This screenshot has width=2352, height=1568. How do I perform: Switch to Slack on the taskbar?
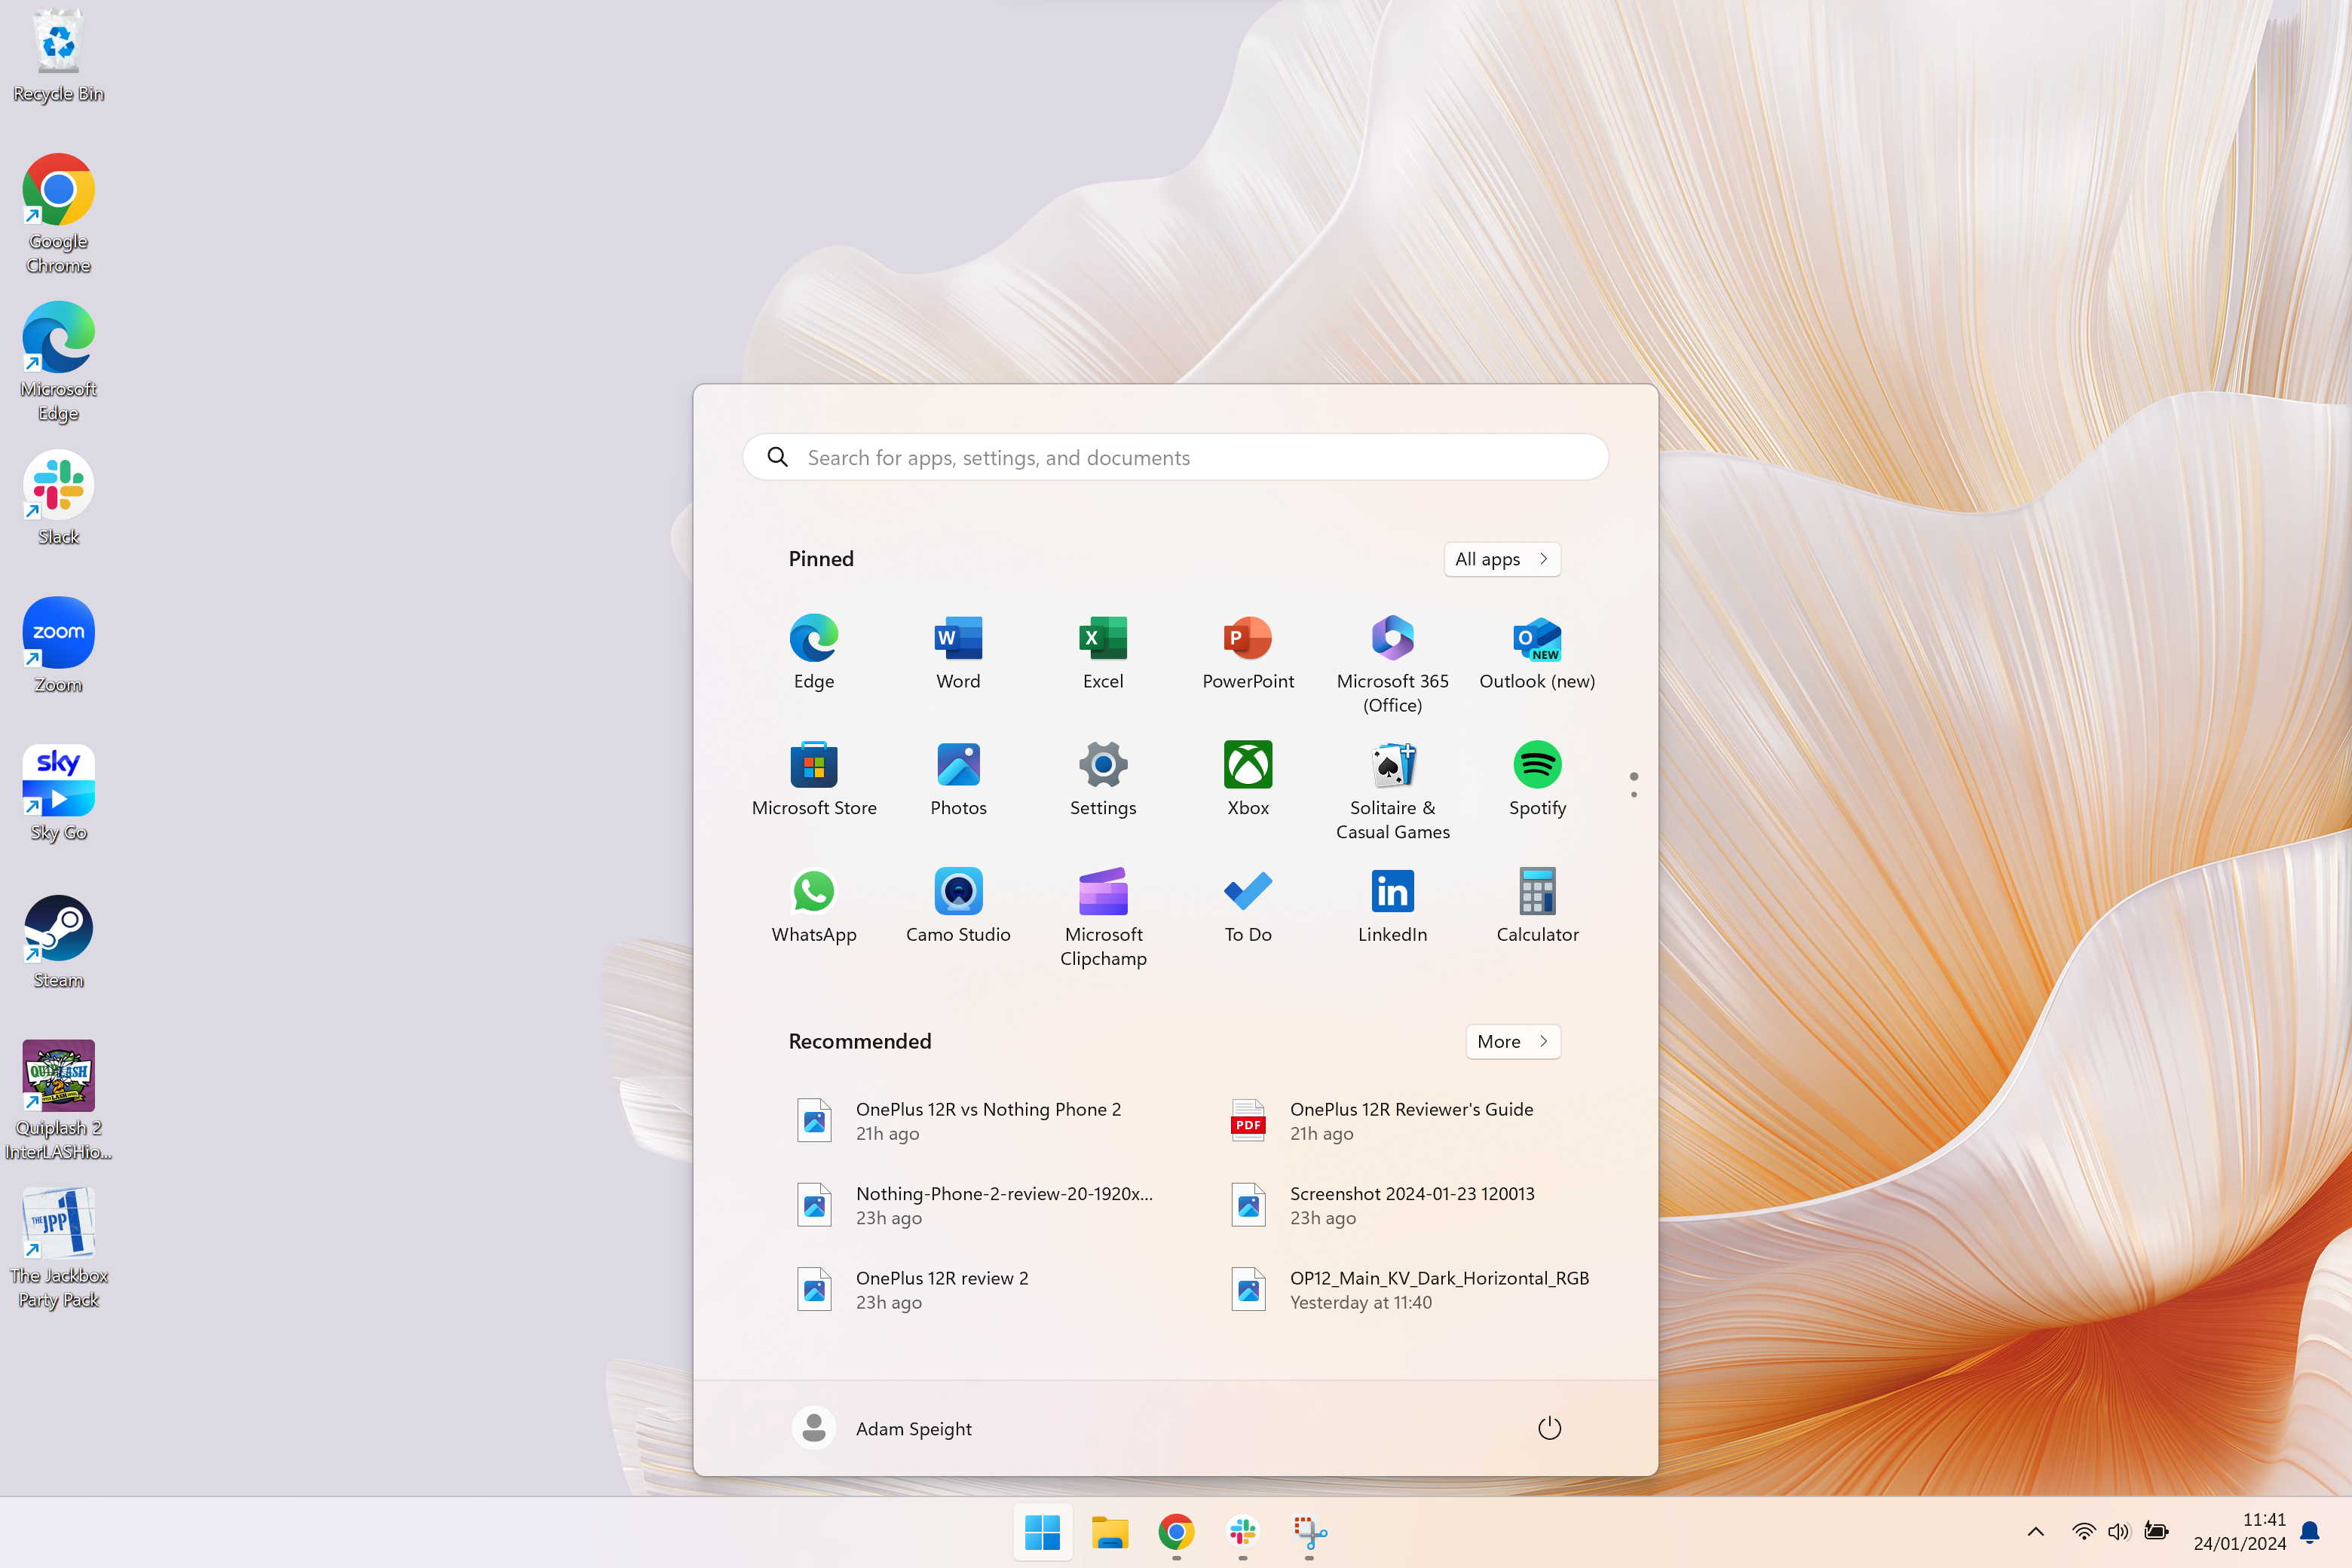[x=1243, y=1531]
